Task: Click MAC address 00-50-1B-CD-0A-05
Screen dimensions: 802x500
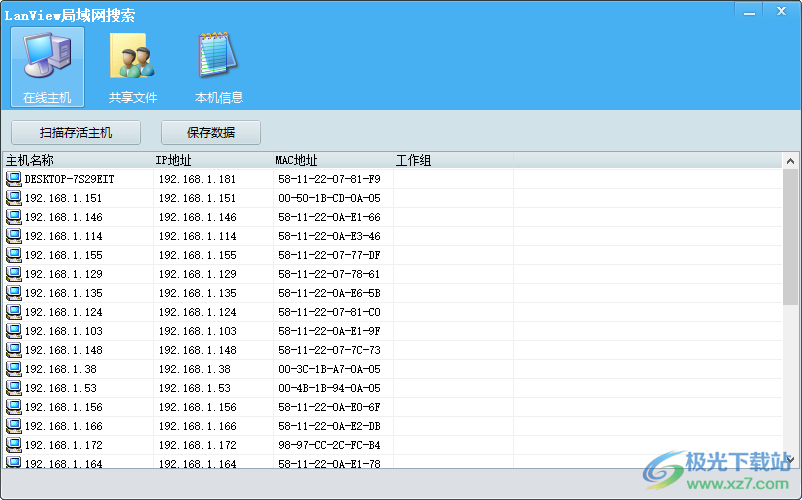Action: [x=329, y=198]
